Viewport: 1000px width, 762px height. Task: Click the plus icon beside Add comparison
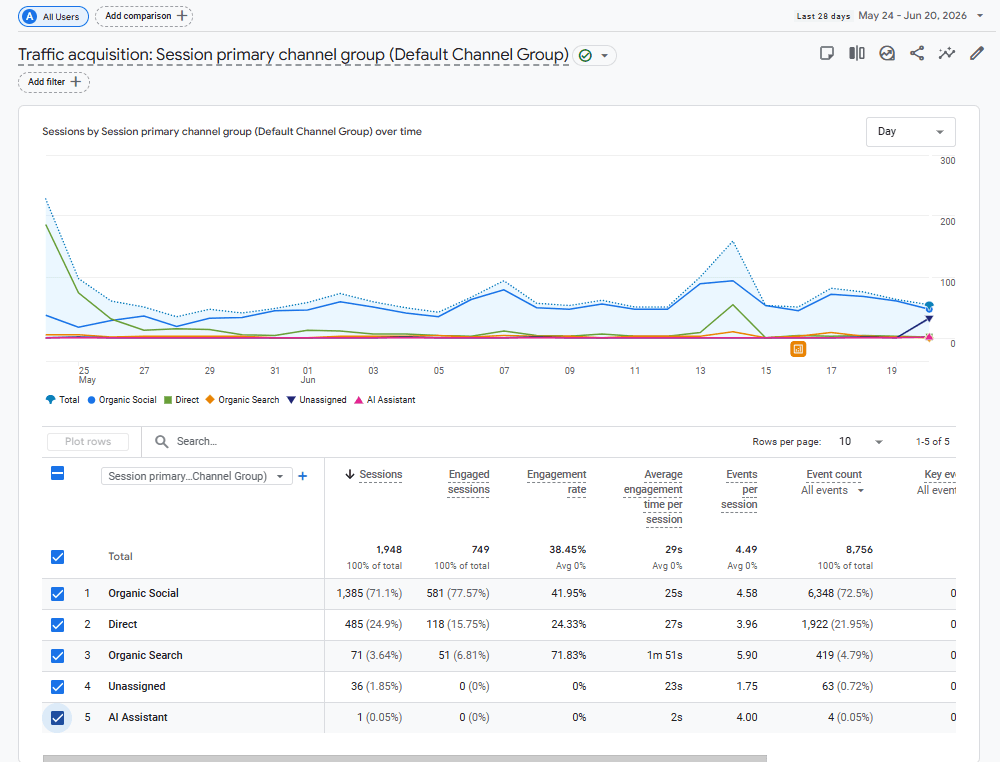(182, 16)
